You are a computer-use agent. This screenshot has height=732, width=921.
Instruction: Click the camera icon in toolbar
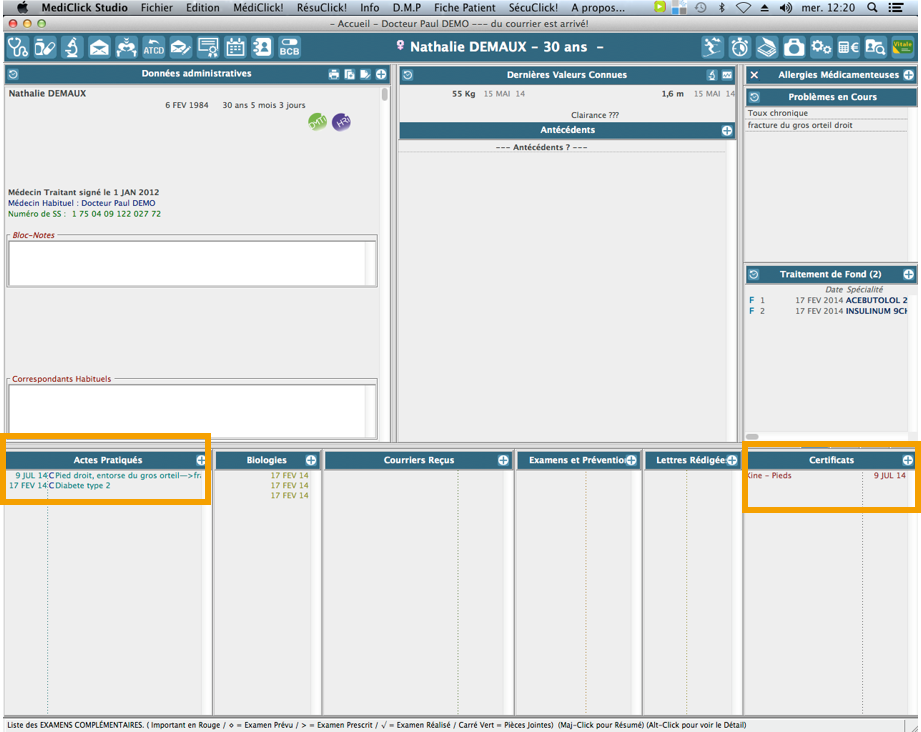[x=793, y=47]
